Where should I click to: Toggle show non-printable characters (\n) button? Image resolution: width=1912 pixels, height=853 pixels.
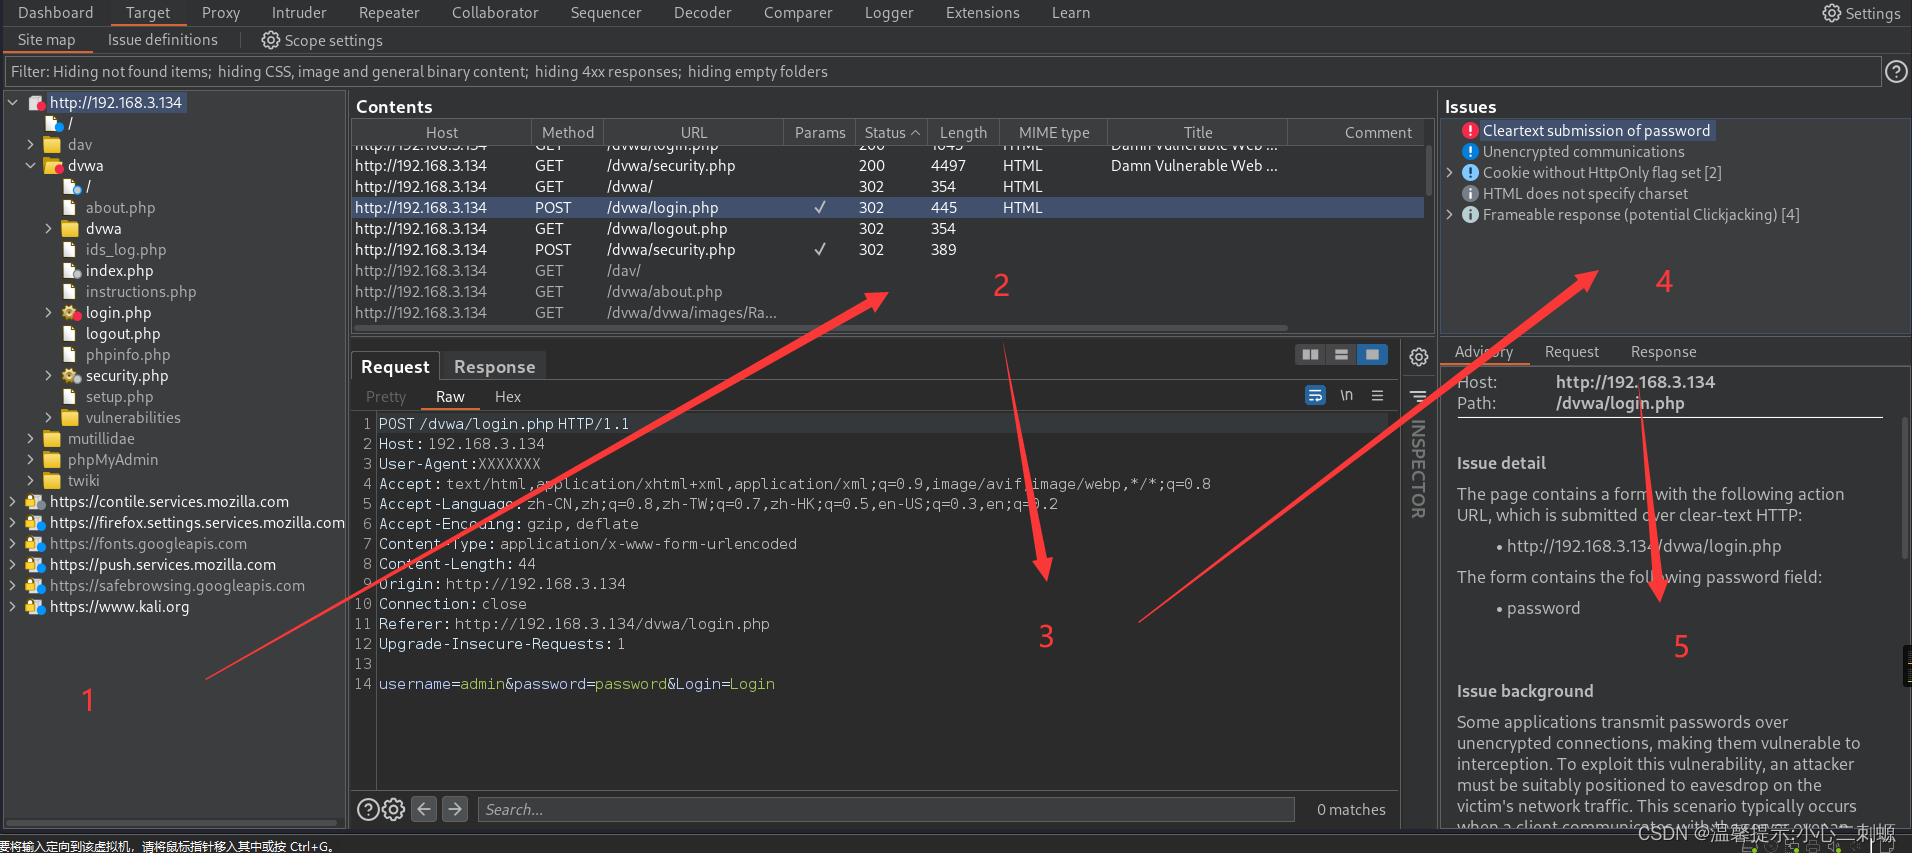pos(1346,396)
